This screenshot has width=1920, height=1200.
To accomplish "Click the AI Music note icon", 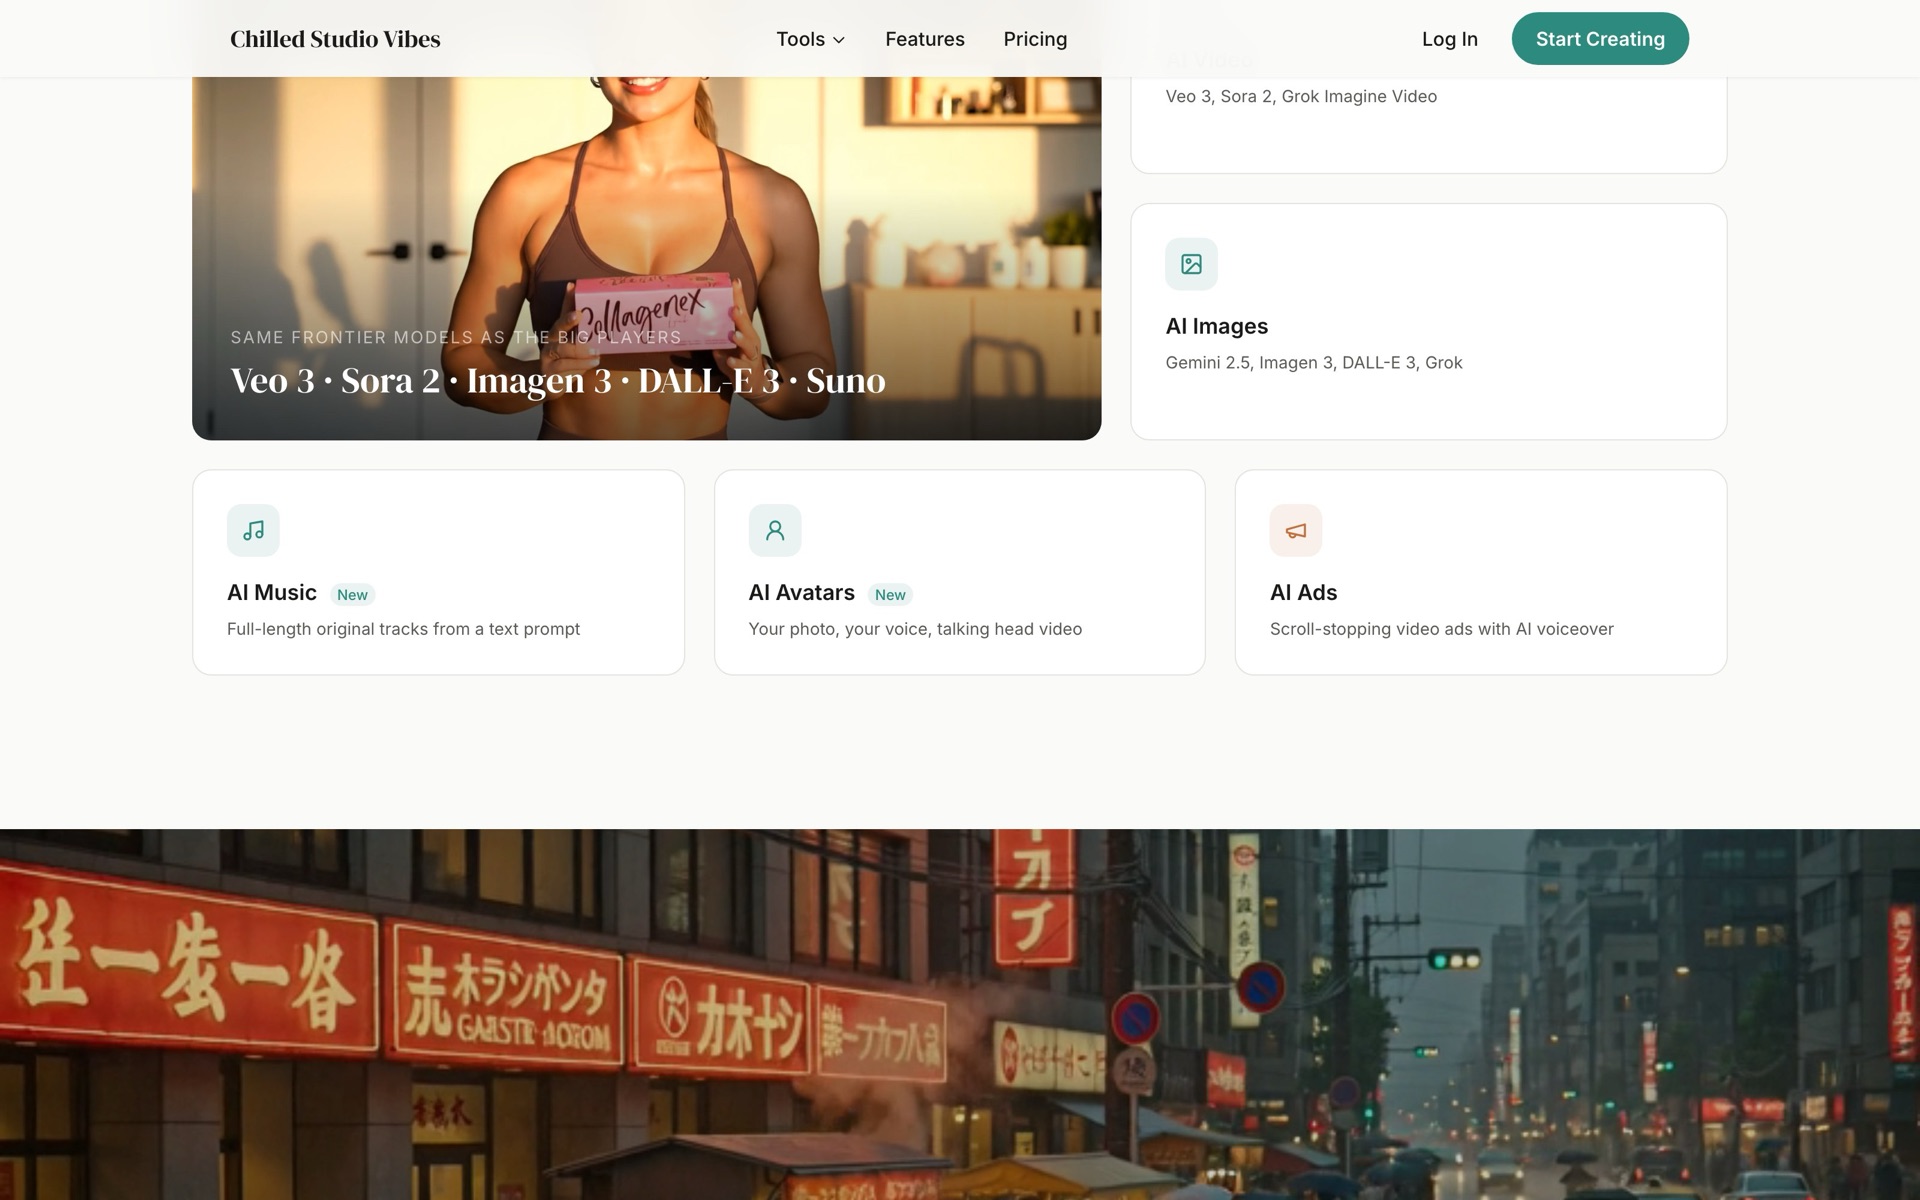I will [x=253, y=530].
